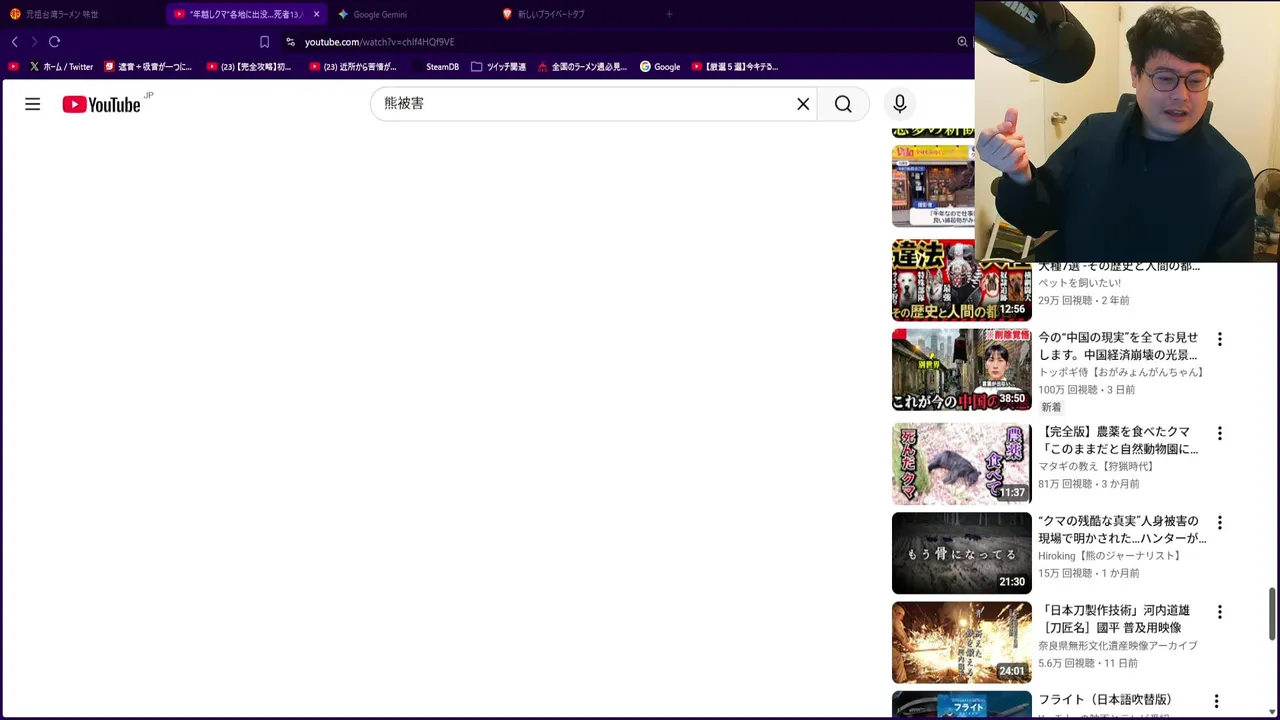Open more options for フライト video
Image resolution: width=1280 pixels, height=720 pixels.
tap(1216, 702)
